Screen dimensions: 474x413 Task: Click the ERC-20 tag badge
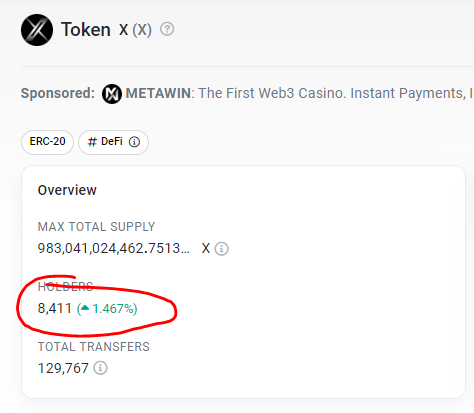pos(47,142)
